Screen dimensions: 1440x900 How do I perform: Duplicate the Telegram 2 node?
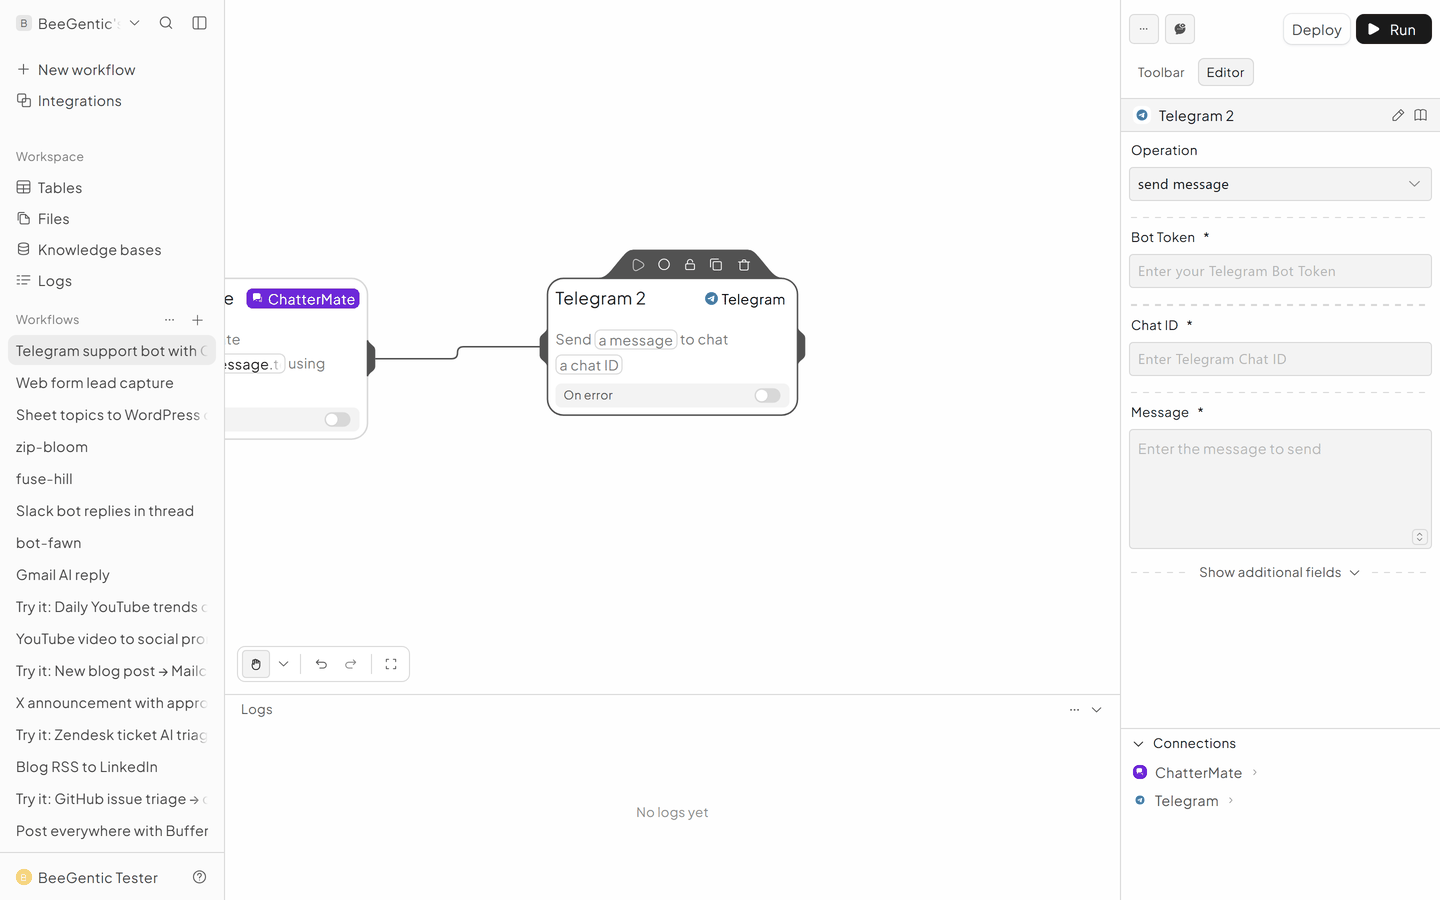716,265
